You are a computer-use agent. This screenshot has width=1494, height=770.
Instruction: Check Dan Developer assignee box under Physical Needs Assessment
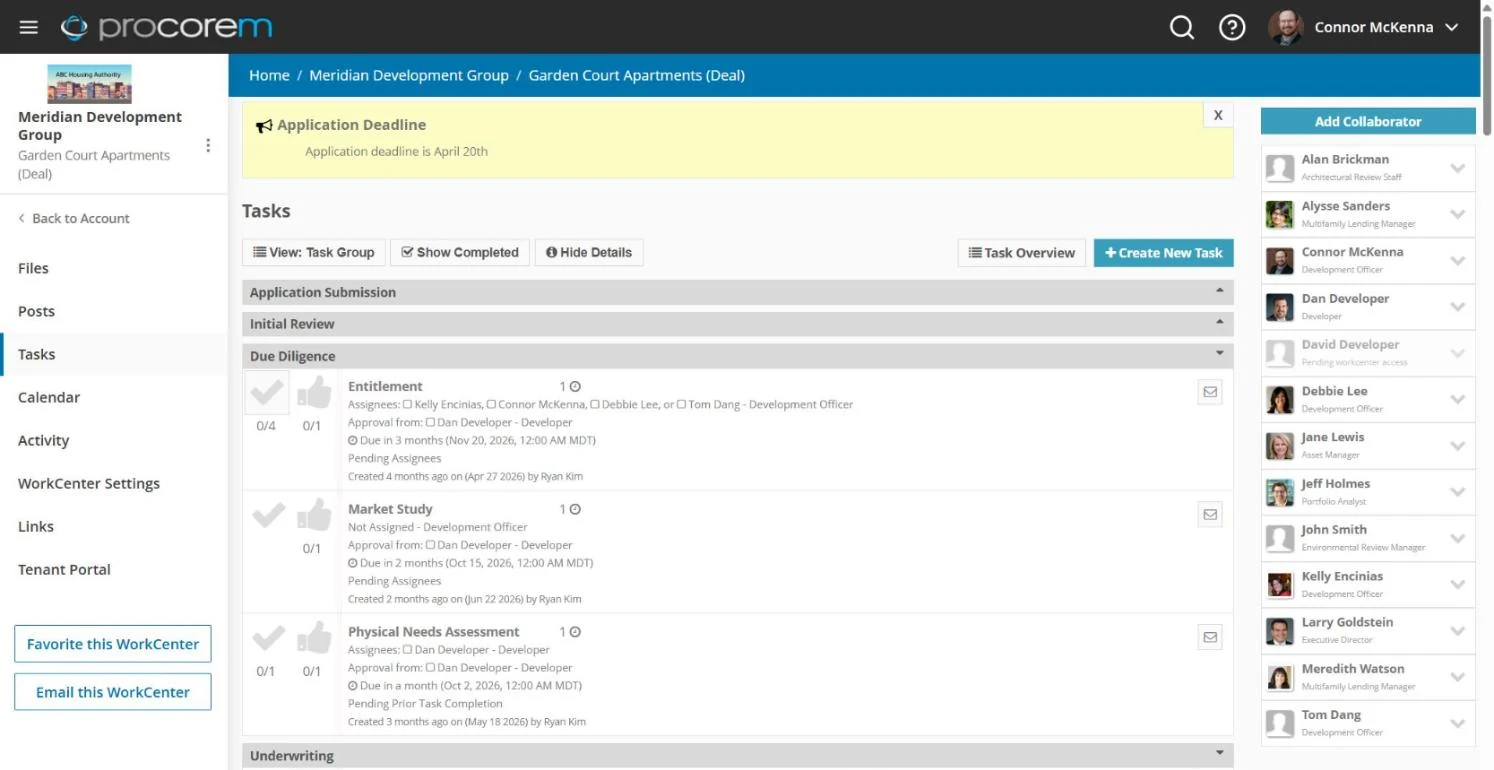(x=408, y=650)
